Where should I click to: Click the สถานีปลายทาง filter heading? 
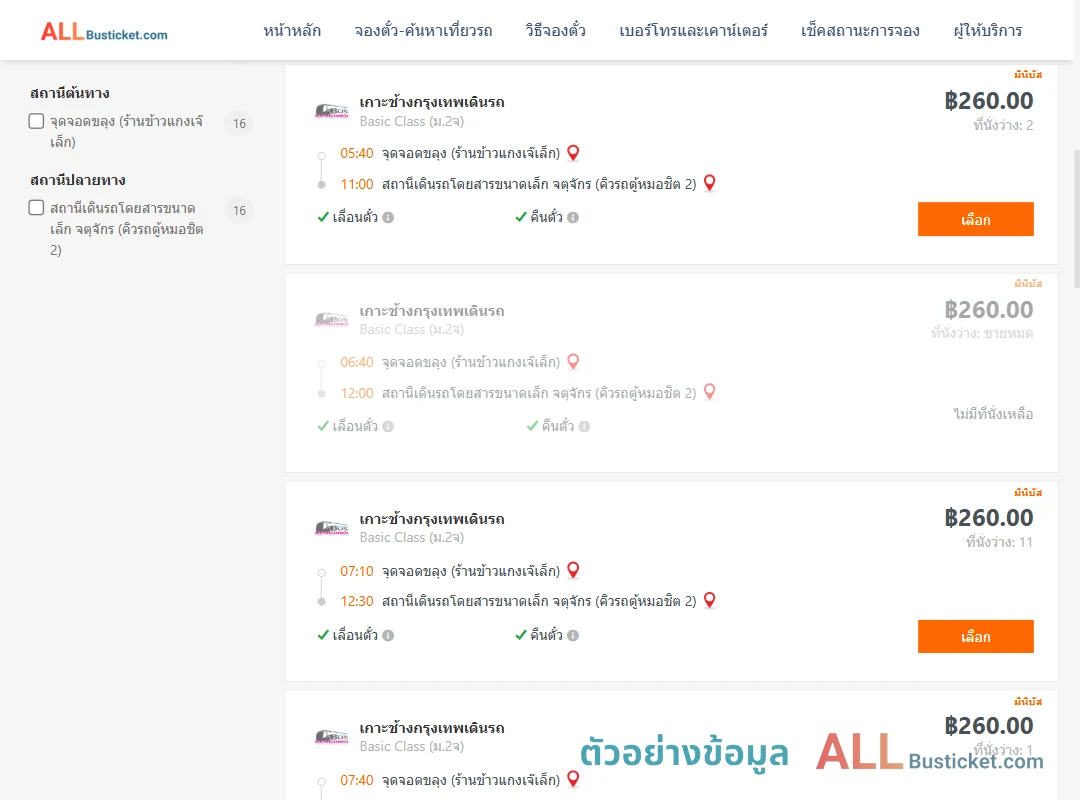click(x=77, y=180)
